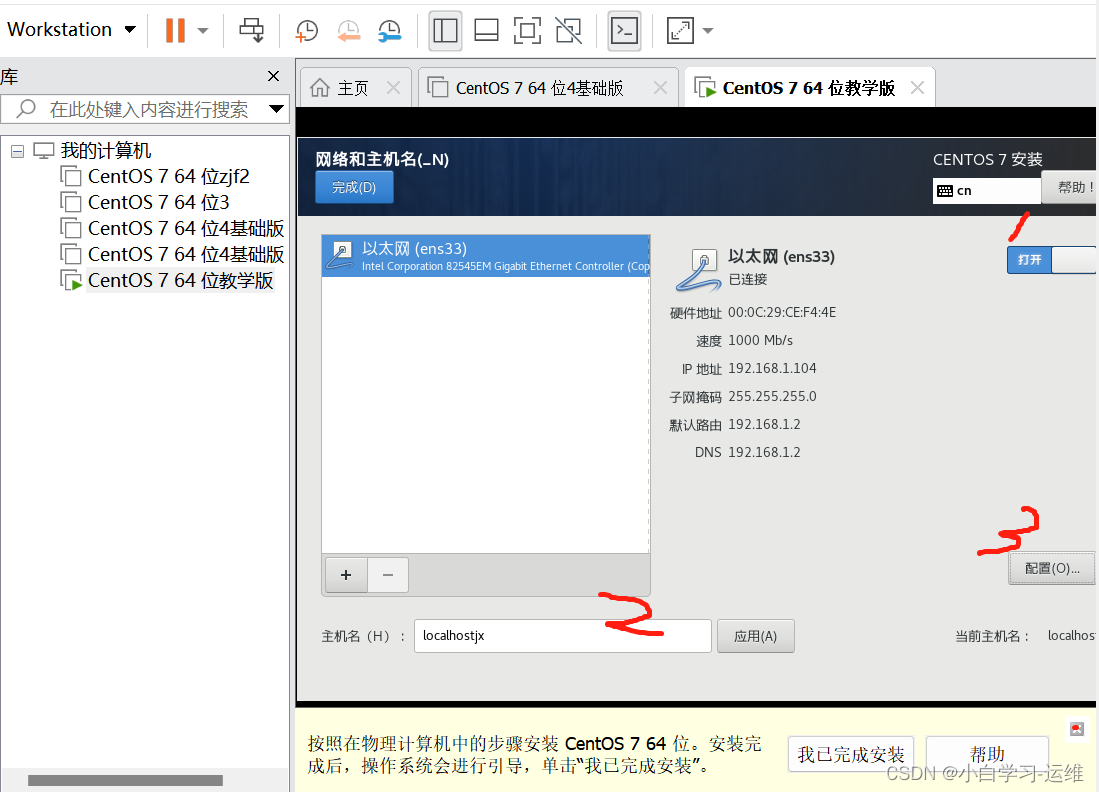The width and height of the screenshot is (1099, 792).
Task: Switch to Unity mode
Action: click(568, 30)
